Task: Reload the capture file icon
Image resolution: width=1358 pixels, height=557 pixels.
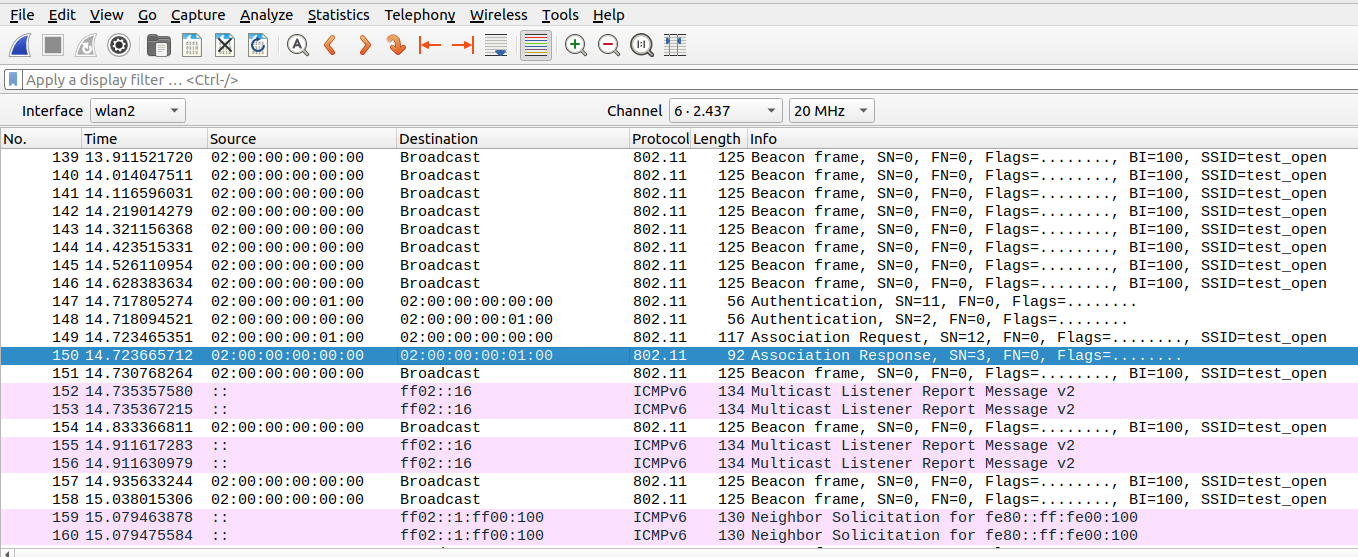Action: (x=258, y=45)
